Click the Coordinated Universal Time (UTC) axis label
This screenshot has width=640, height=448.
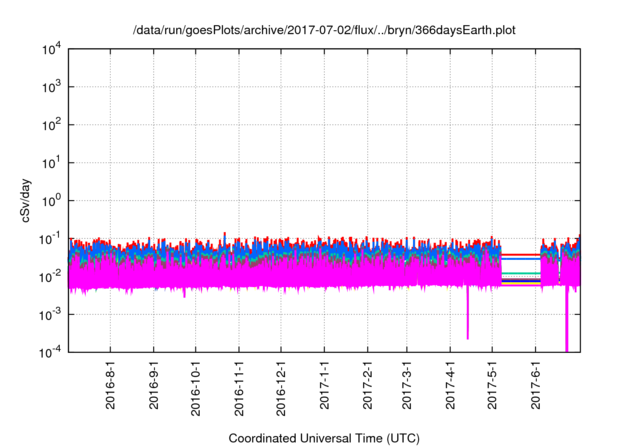coord(325,439)
